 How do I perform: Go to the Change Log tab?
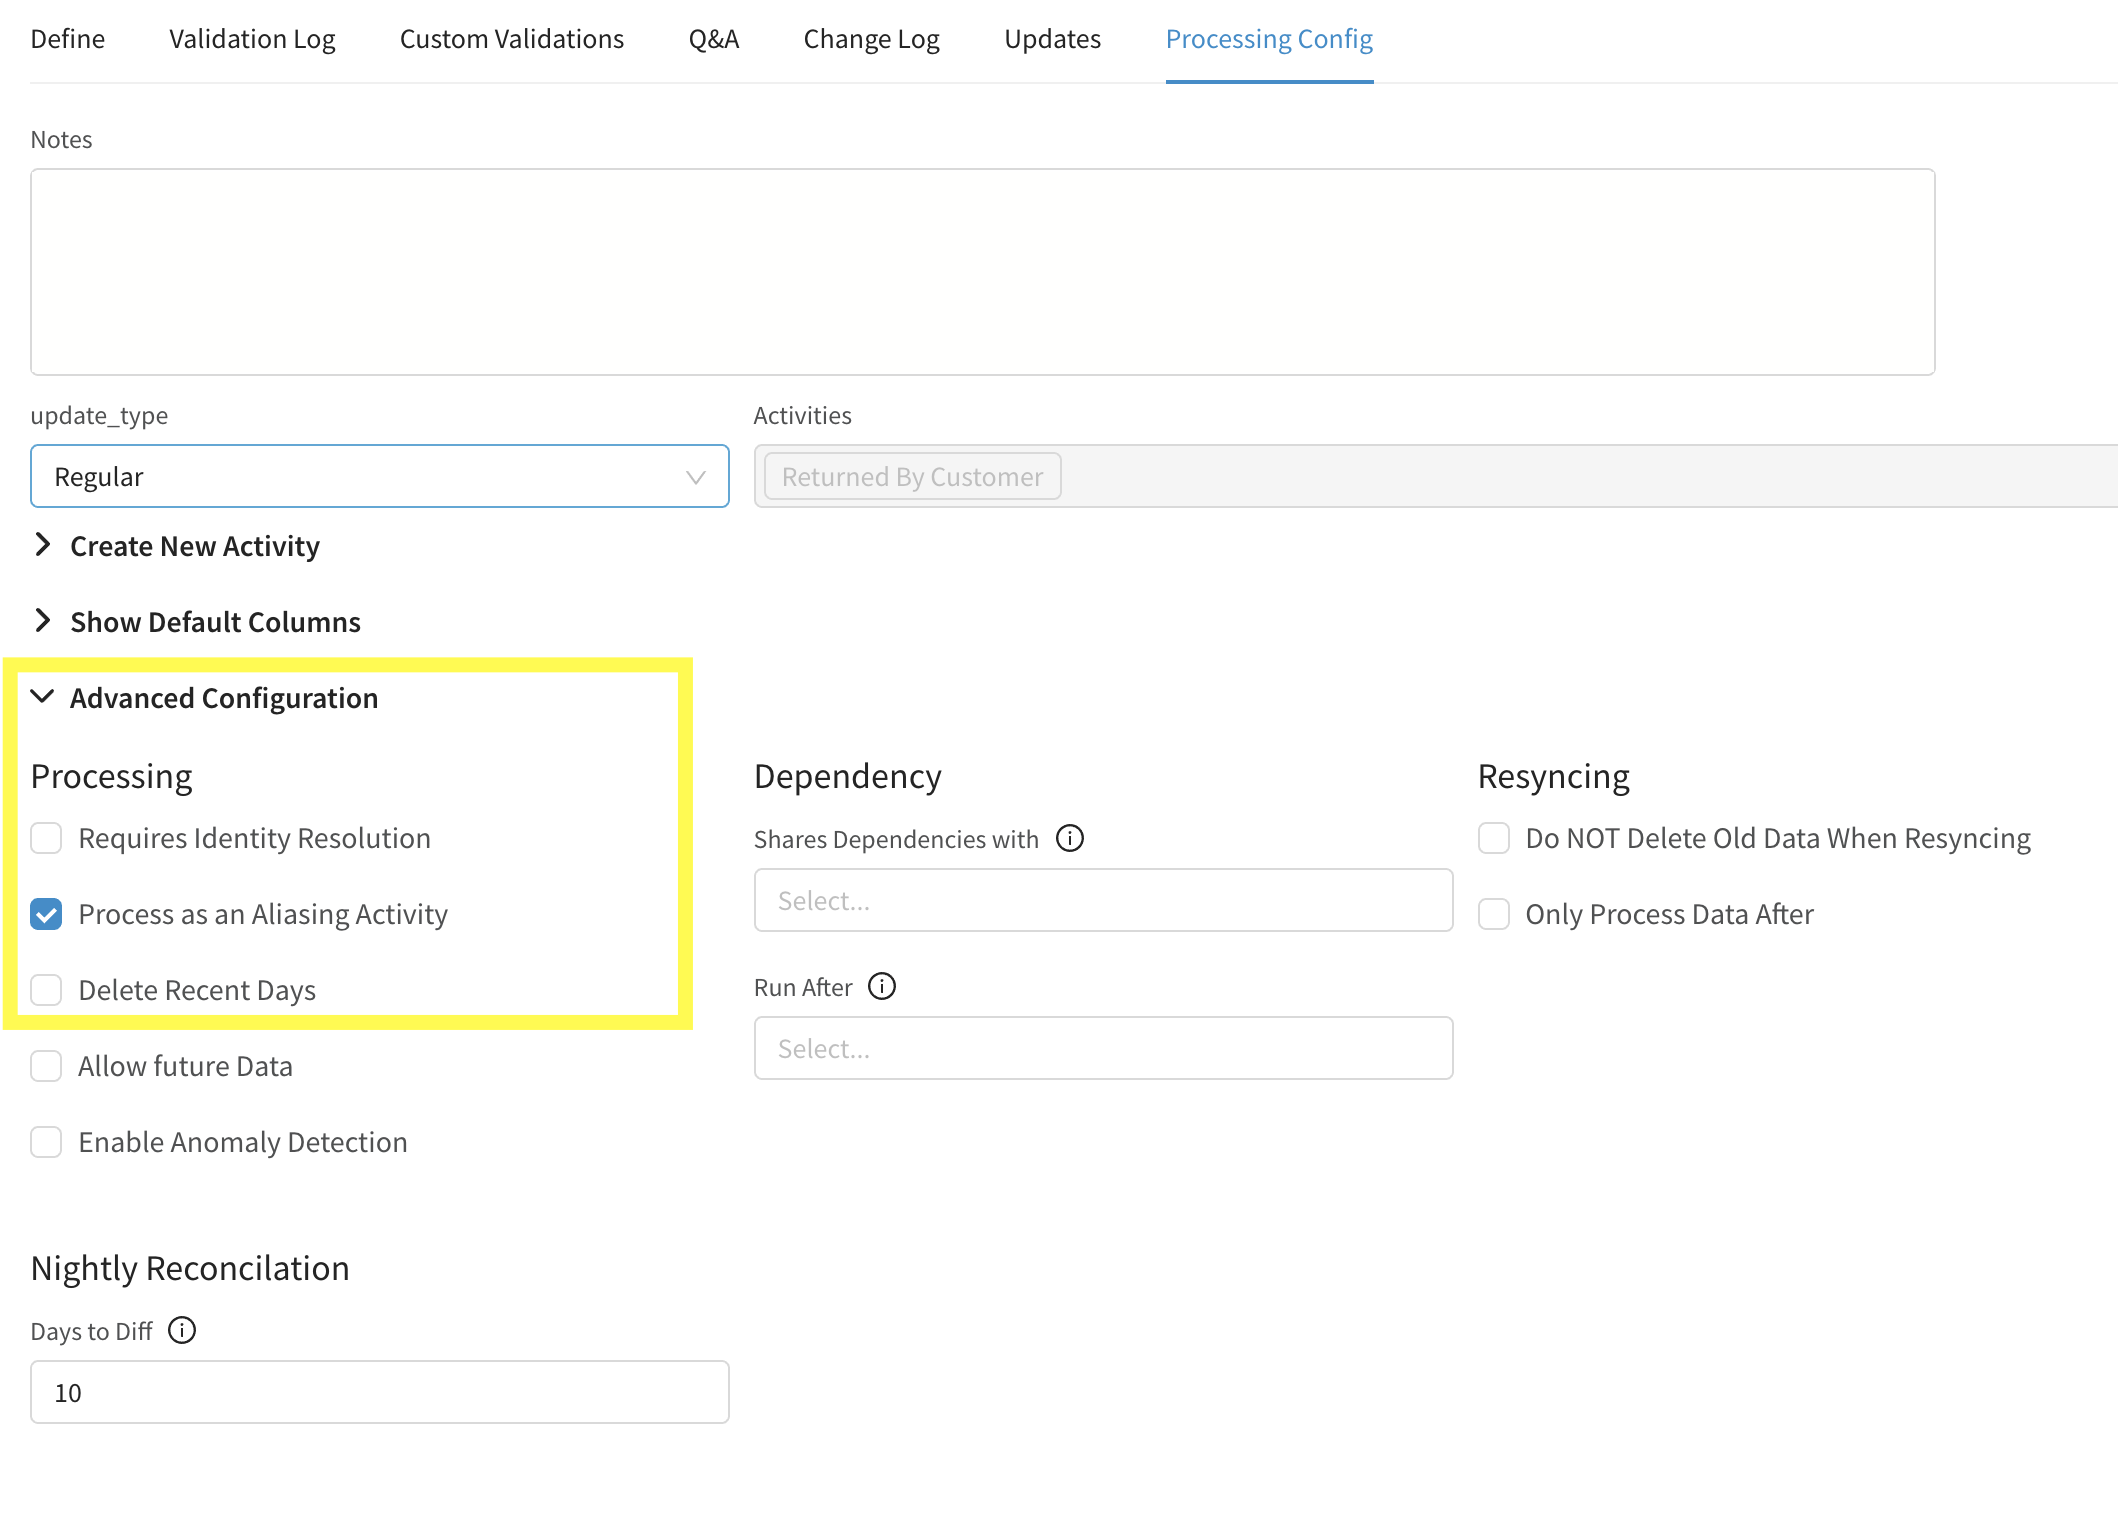click(871, 39)
